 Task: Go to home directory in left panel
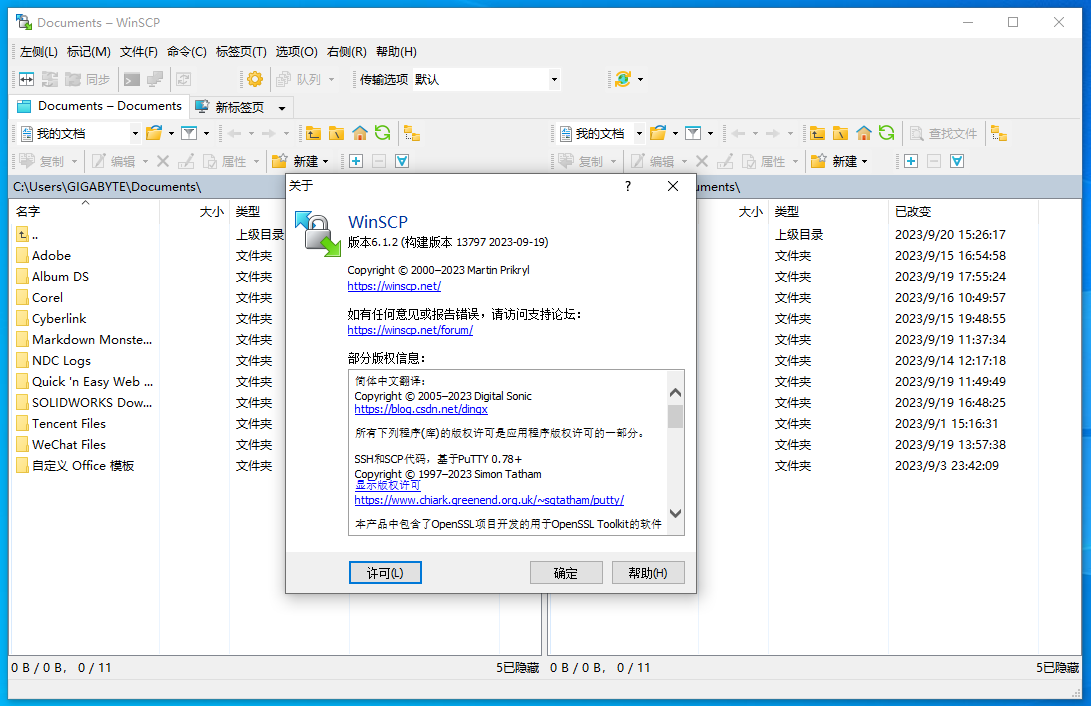click(360, 133)
